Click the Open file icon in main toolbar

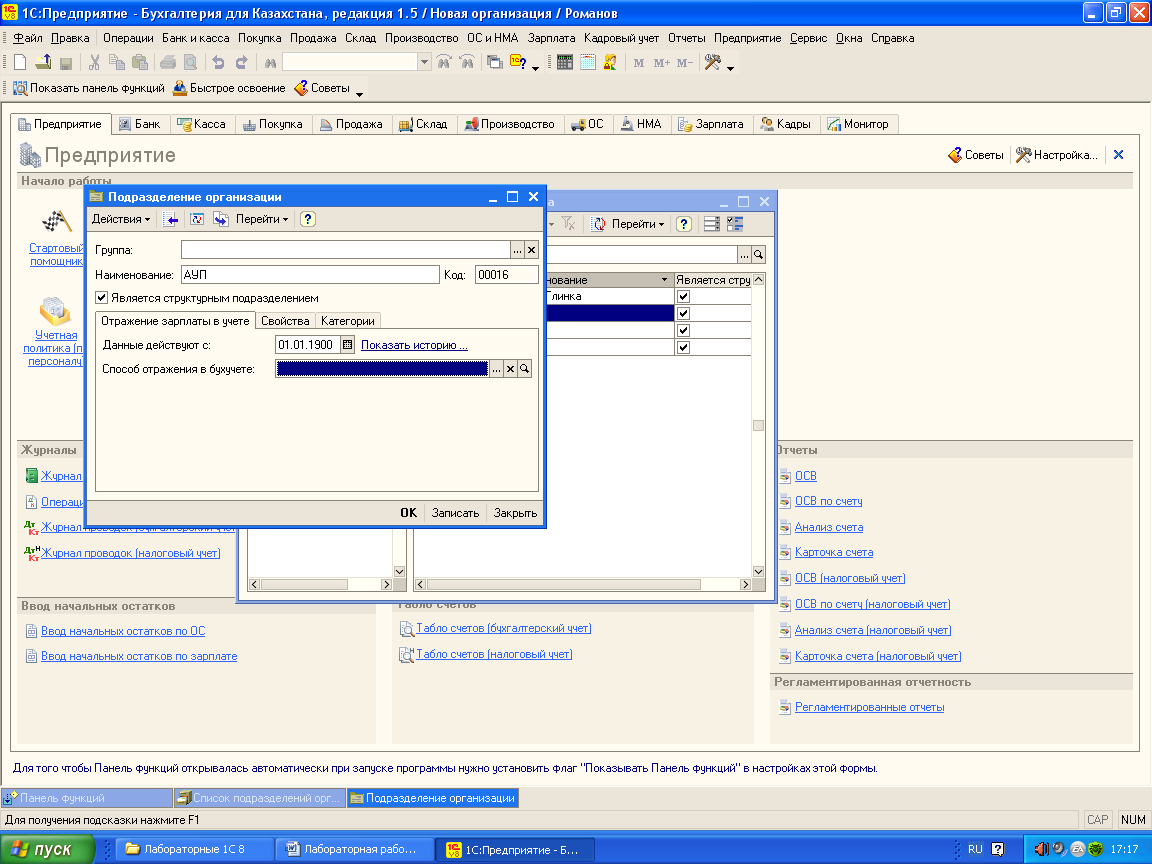(x=43, y=63)
